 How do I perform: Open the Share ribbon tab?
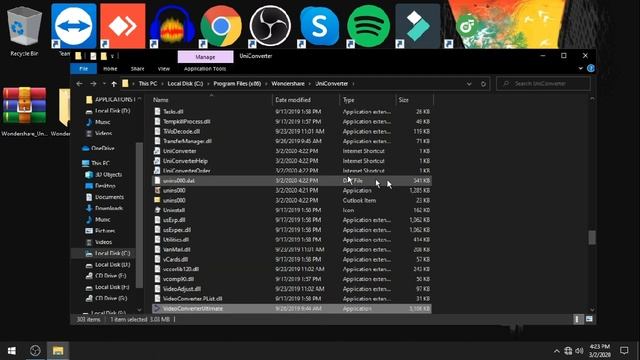pyautogui.click(x=138, y=69)
